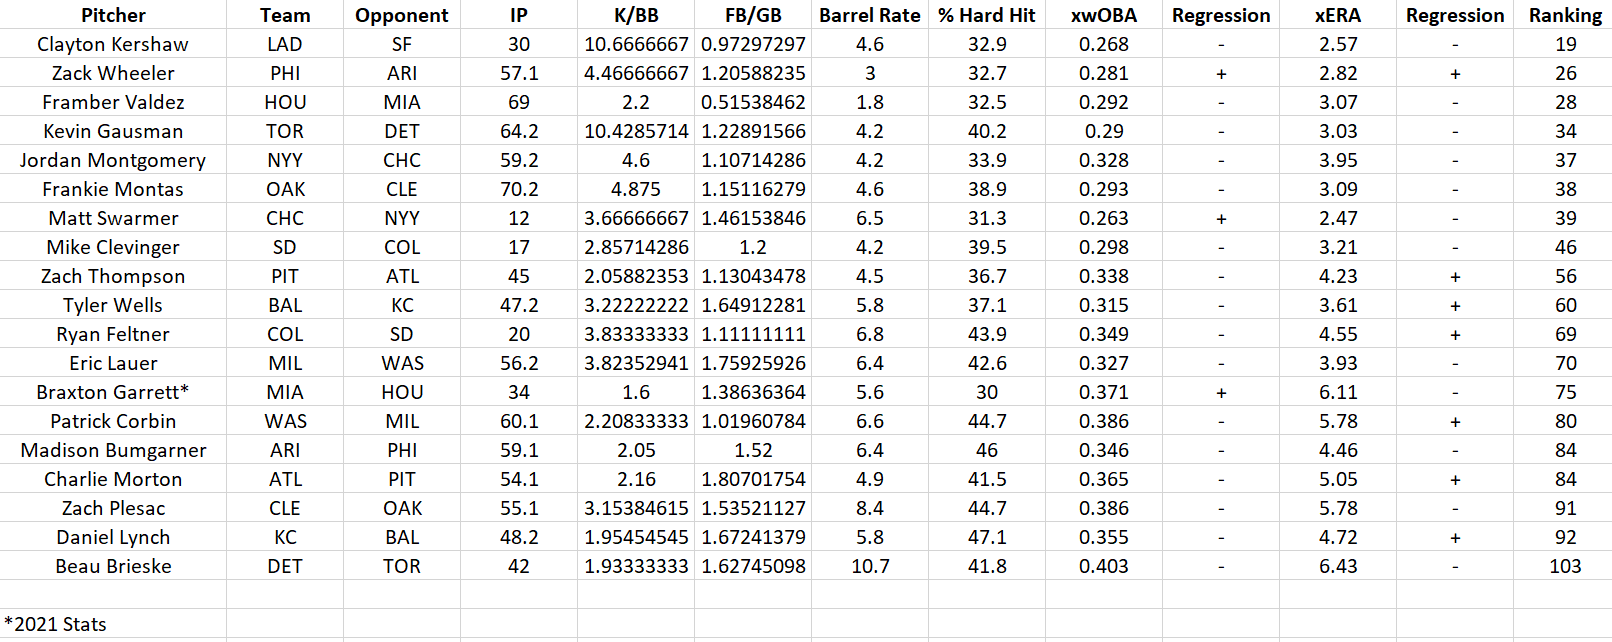Select the *2021 Stats footnote cell

coord(113,624)
